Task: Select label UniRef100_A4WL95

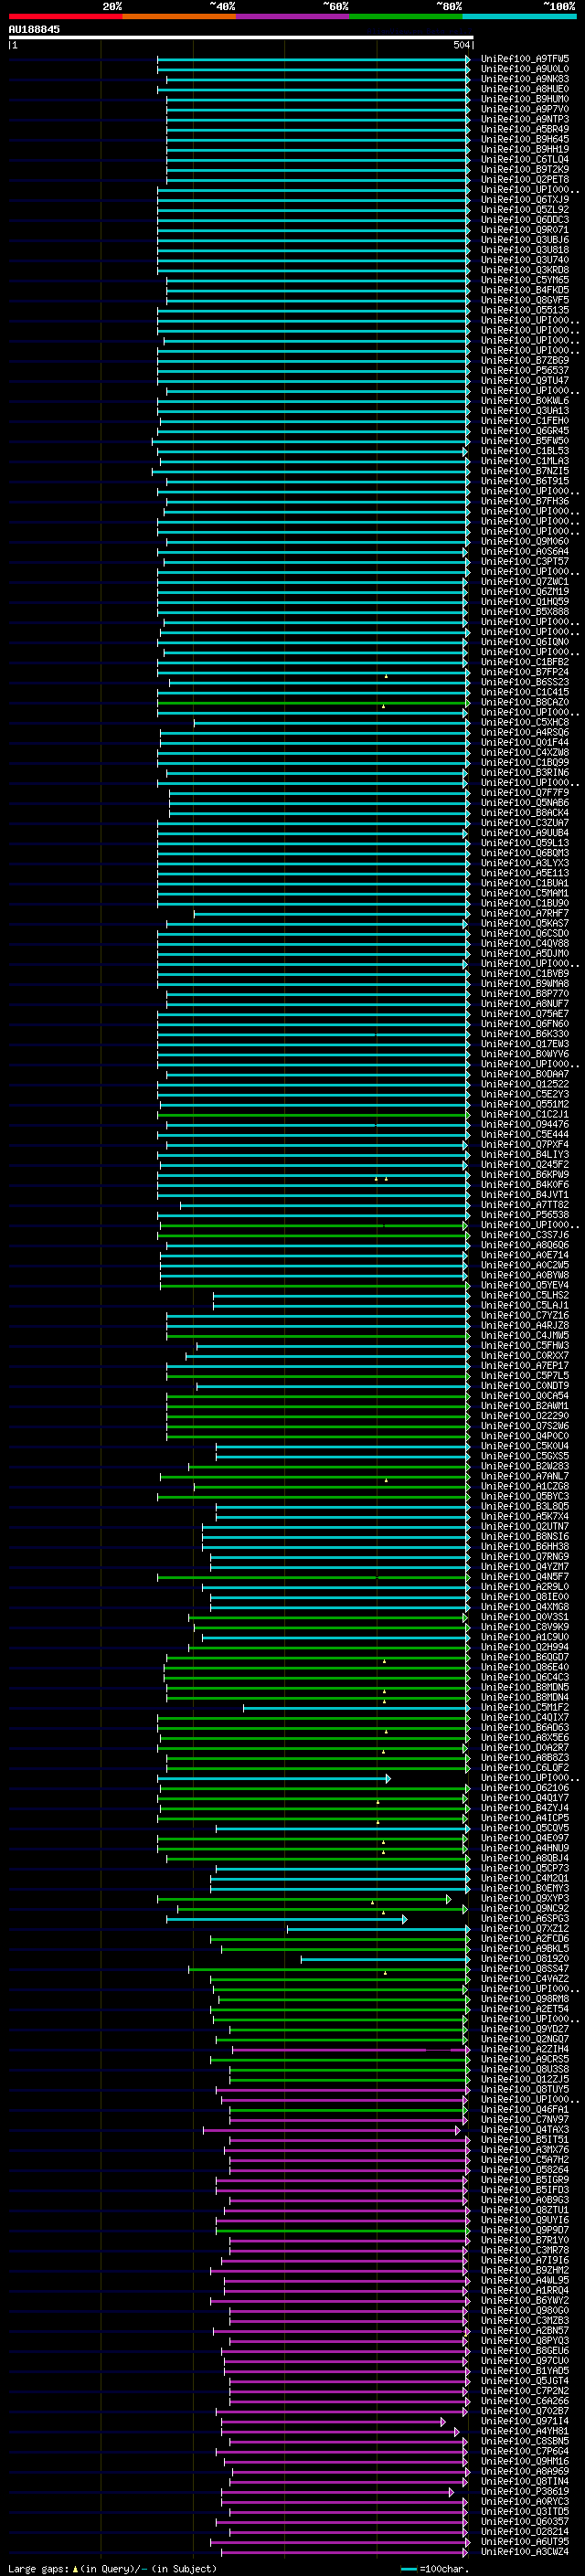Action: pos(525,2280)
